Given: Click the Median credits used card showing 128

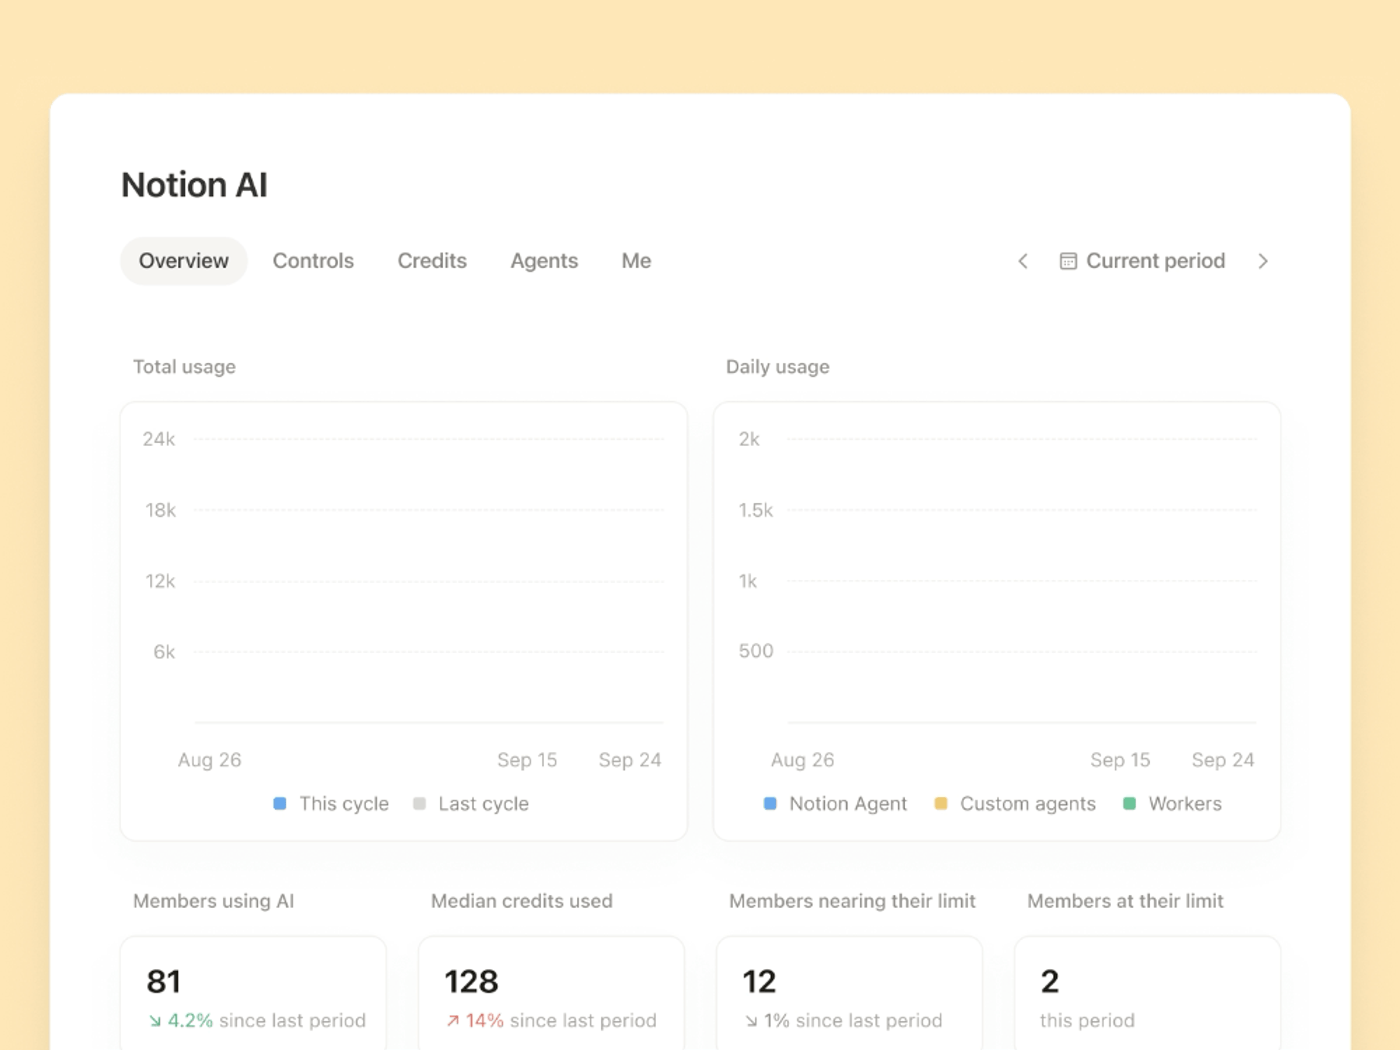Looking at the screenshot, I should (551, 993).
